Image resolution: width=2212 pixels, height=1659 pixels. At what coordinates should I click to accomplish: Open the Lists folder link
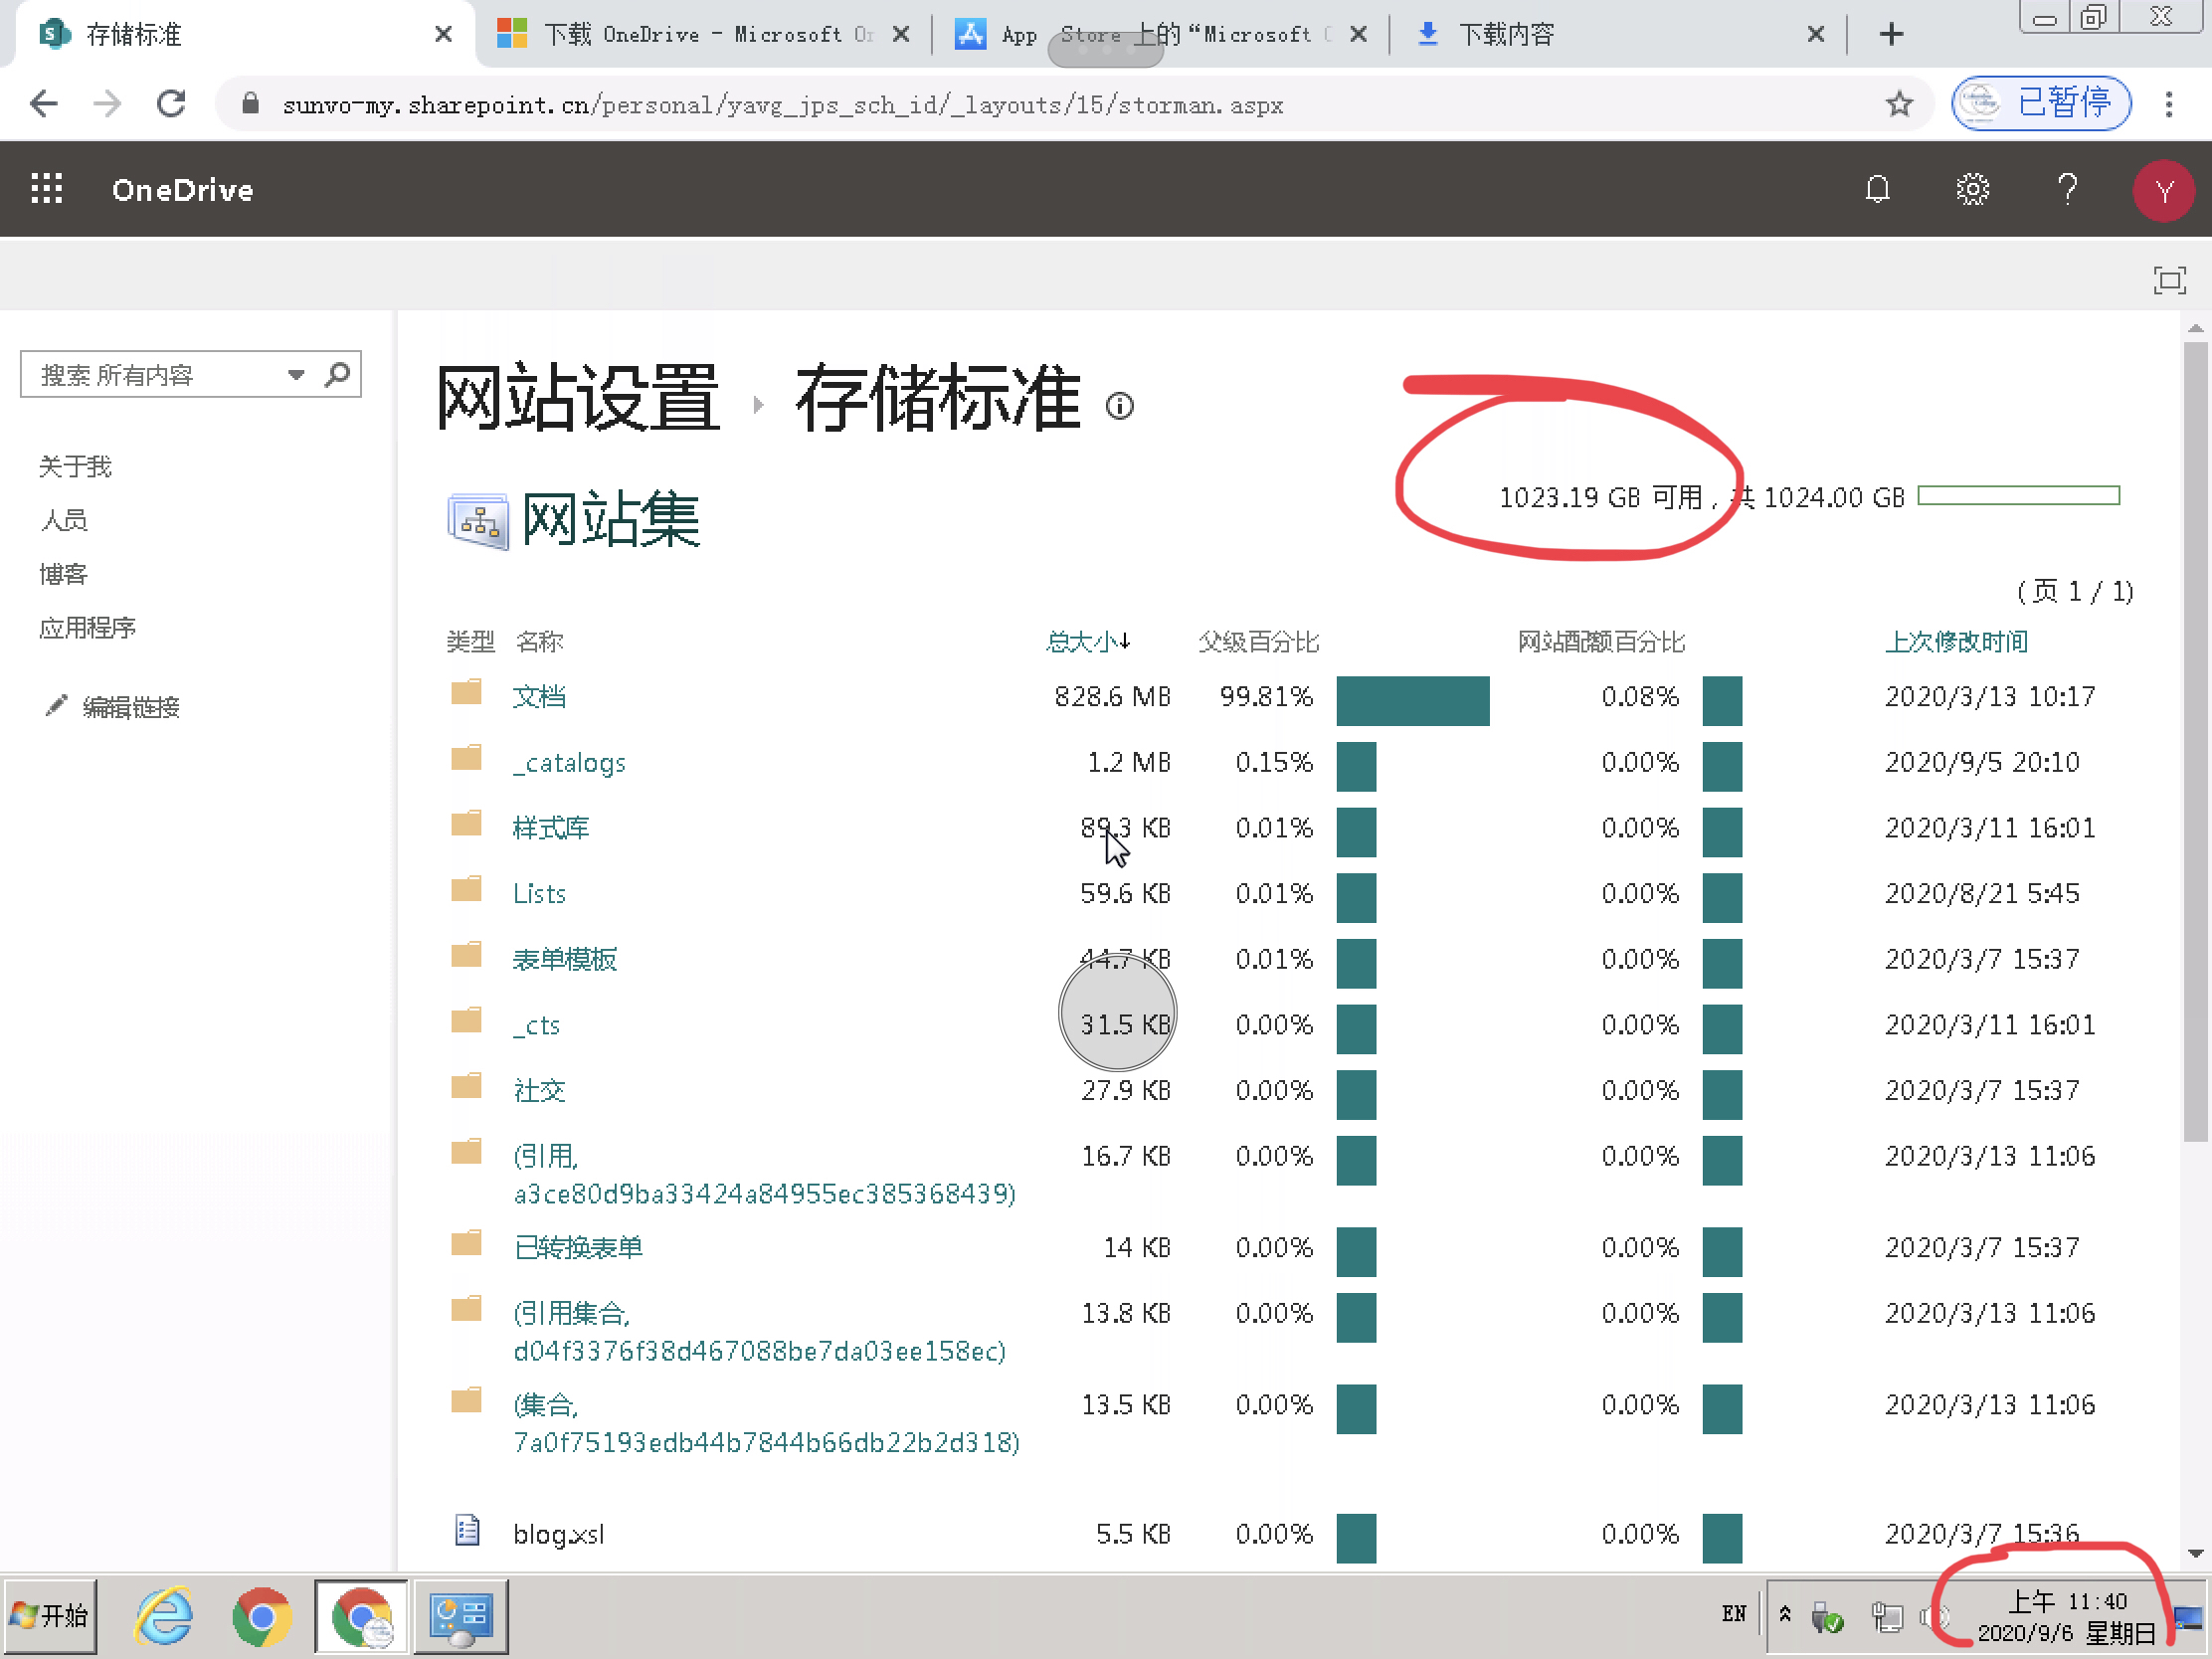[539, 893]
